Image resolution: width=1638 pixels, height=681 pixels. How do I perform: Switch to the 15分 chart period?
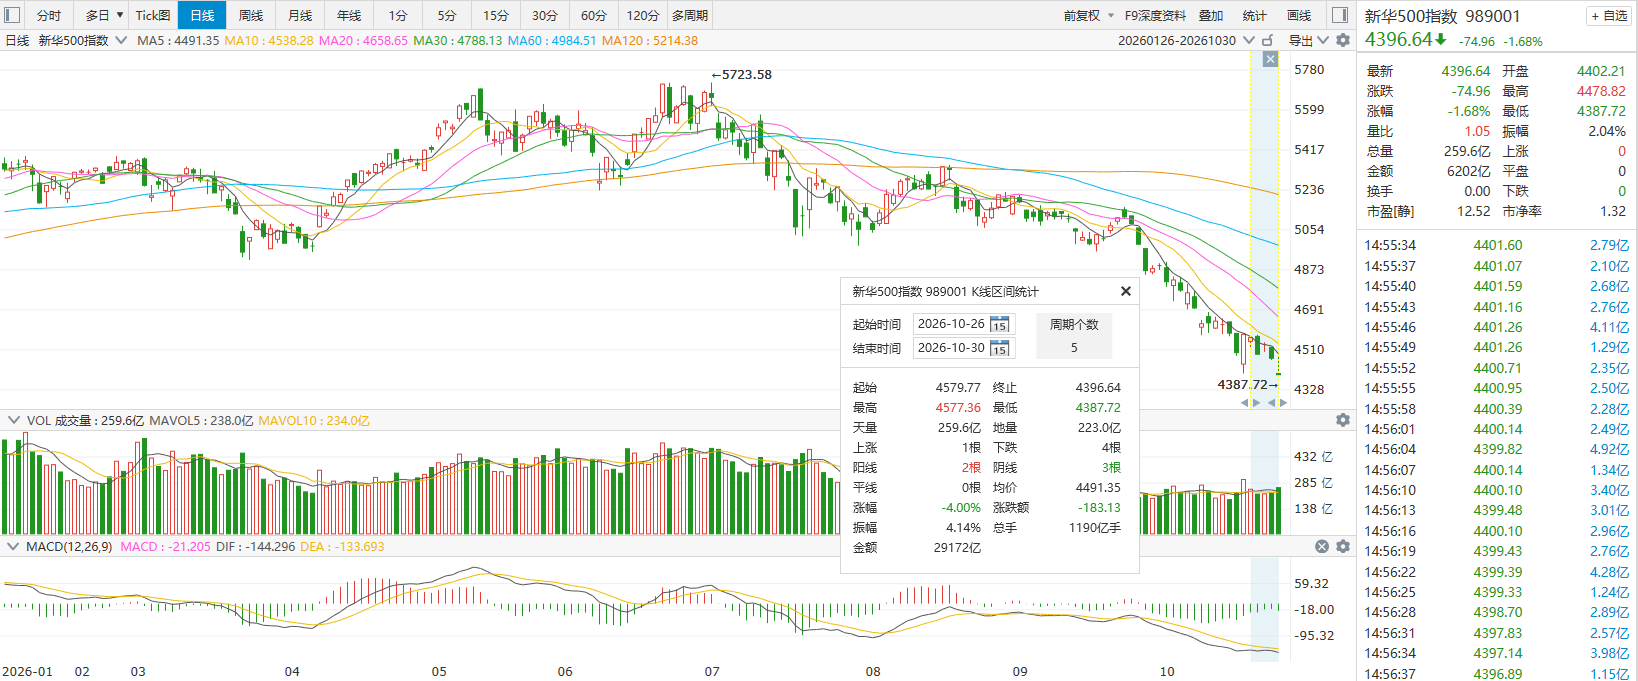496,15
